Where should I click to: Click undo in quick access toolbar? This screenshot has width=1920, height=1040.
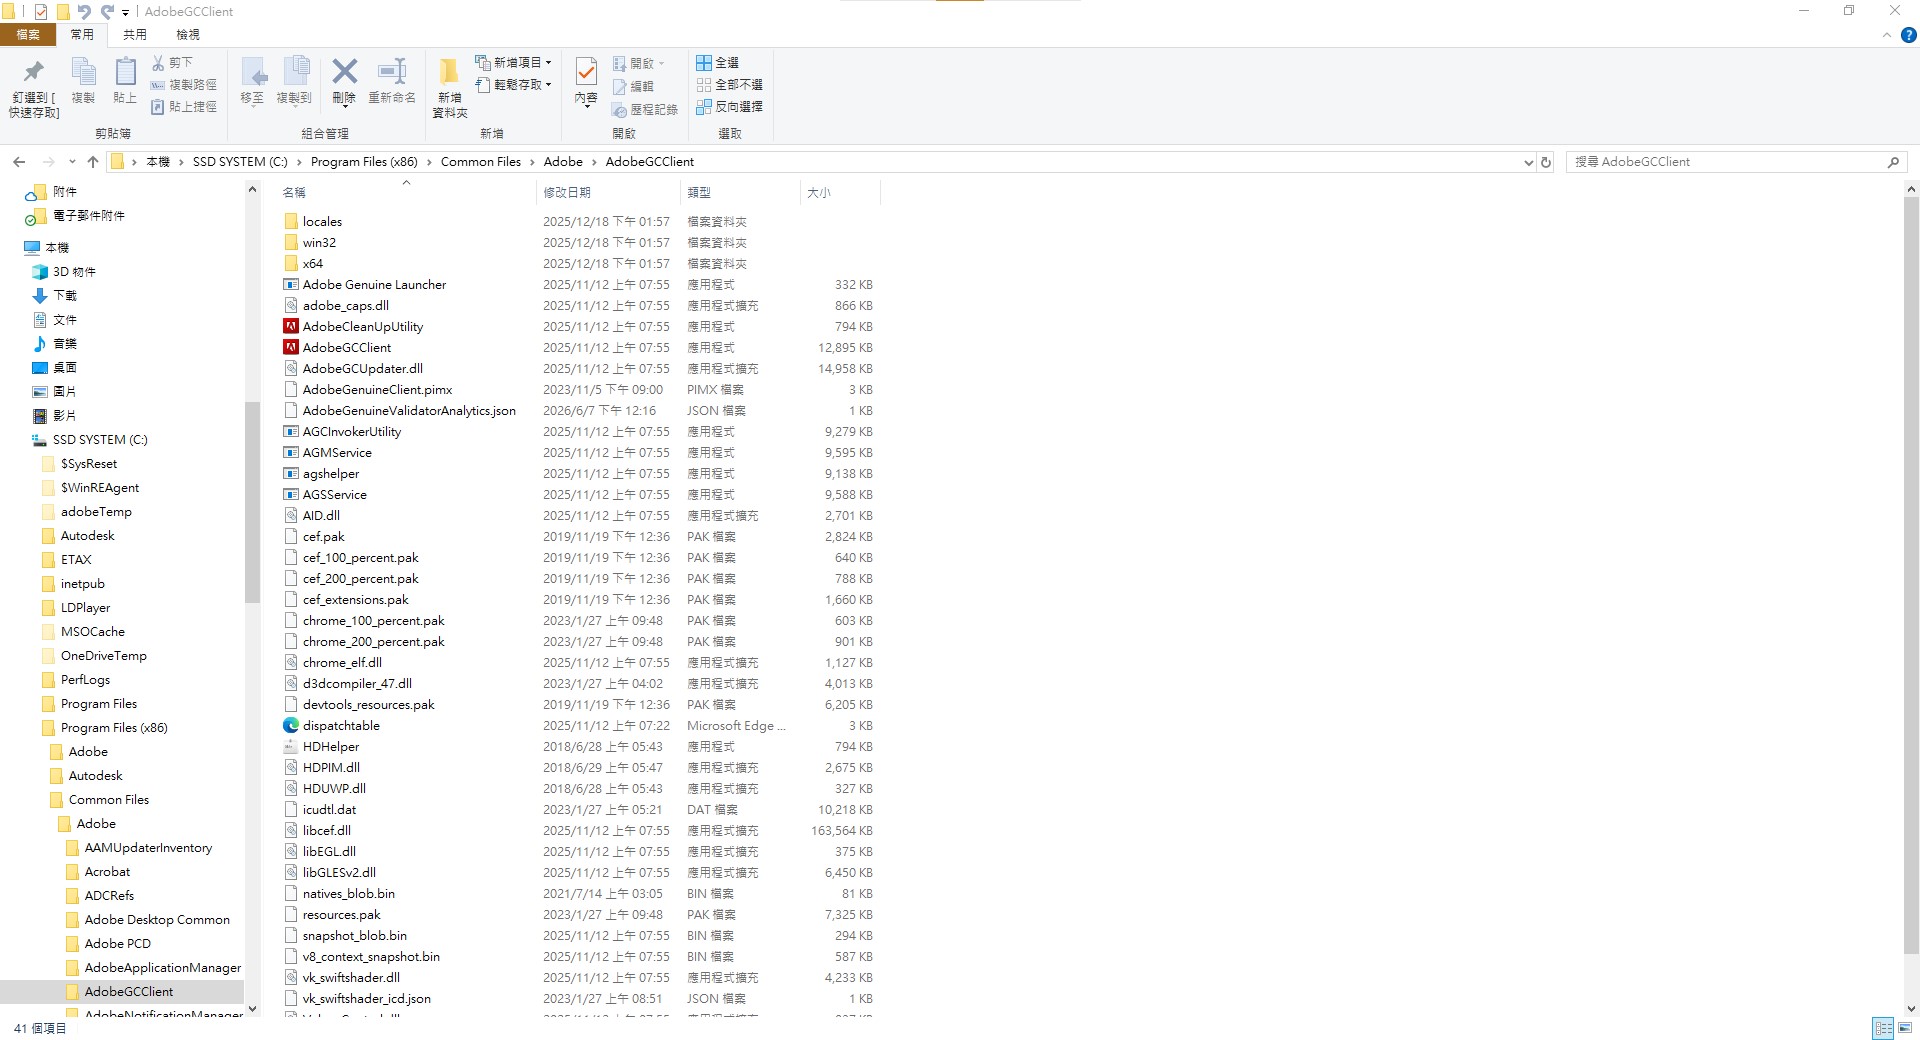pyautogui.click(x=84, y=12)
